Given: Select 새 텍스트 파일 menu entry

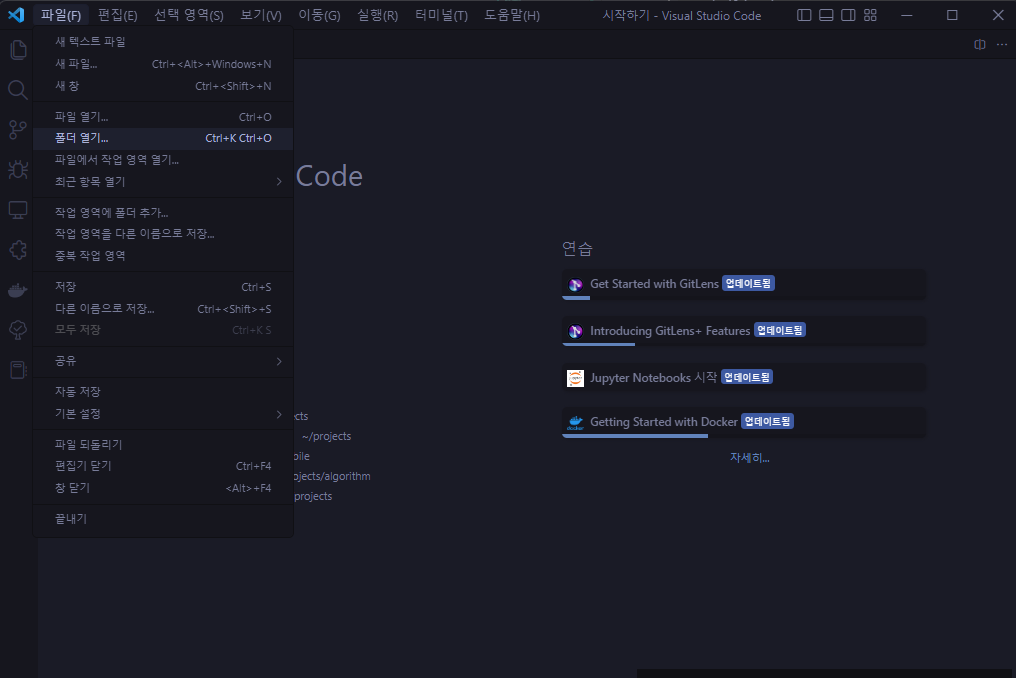Looking at the screenshot, I should (x=163, y=41).
